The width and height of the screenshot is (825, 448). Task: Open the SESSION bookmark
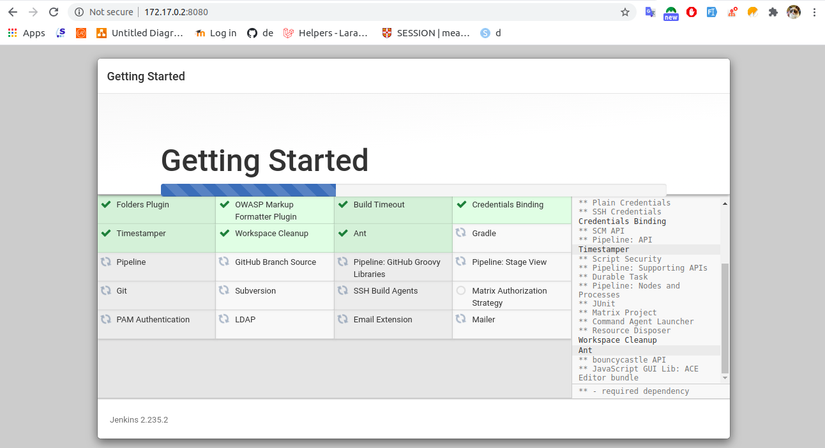(x=425, y=33)
